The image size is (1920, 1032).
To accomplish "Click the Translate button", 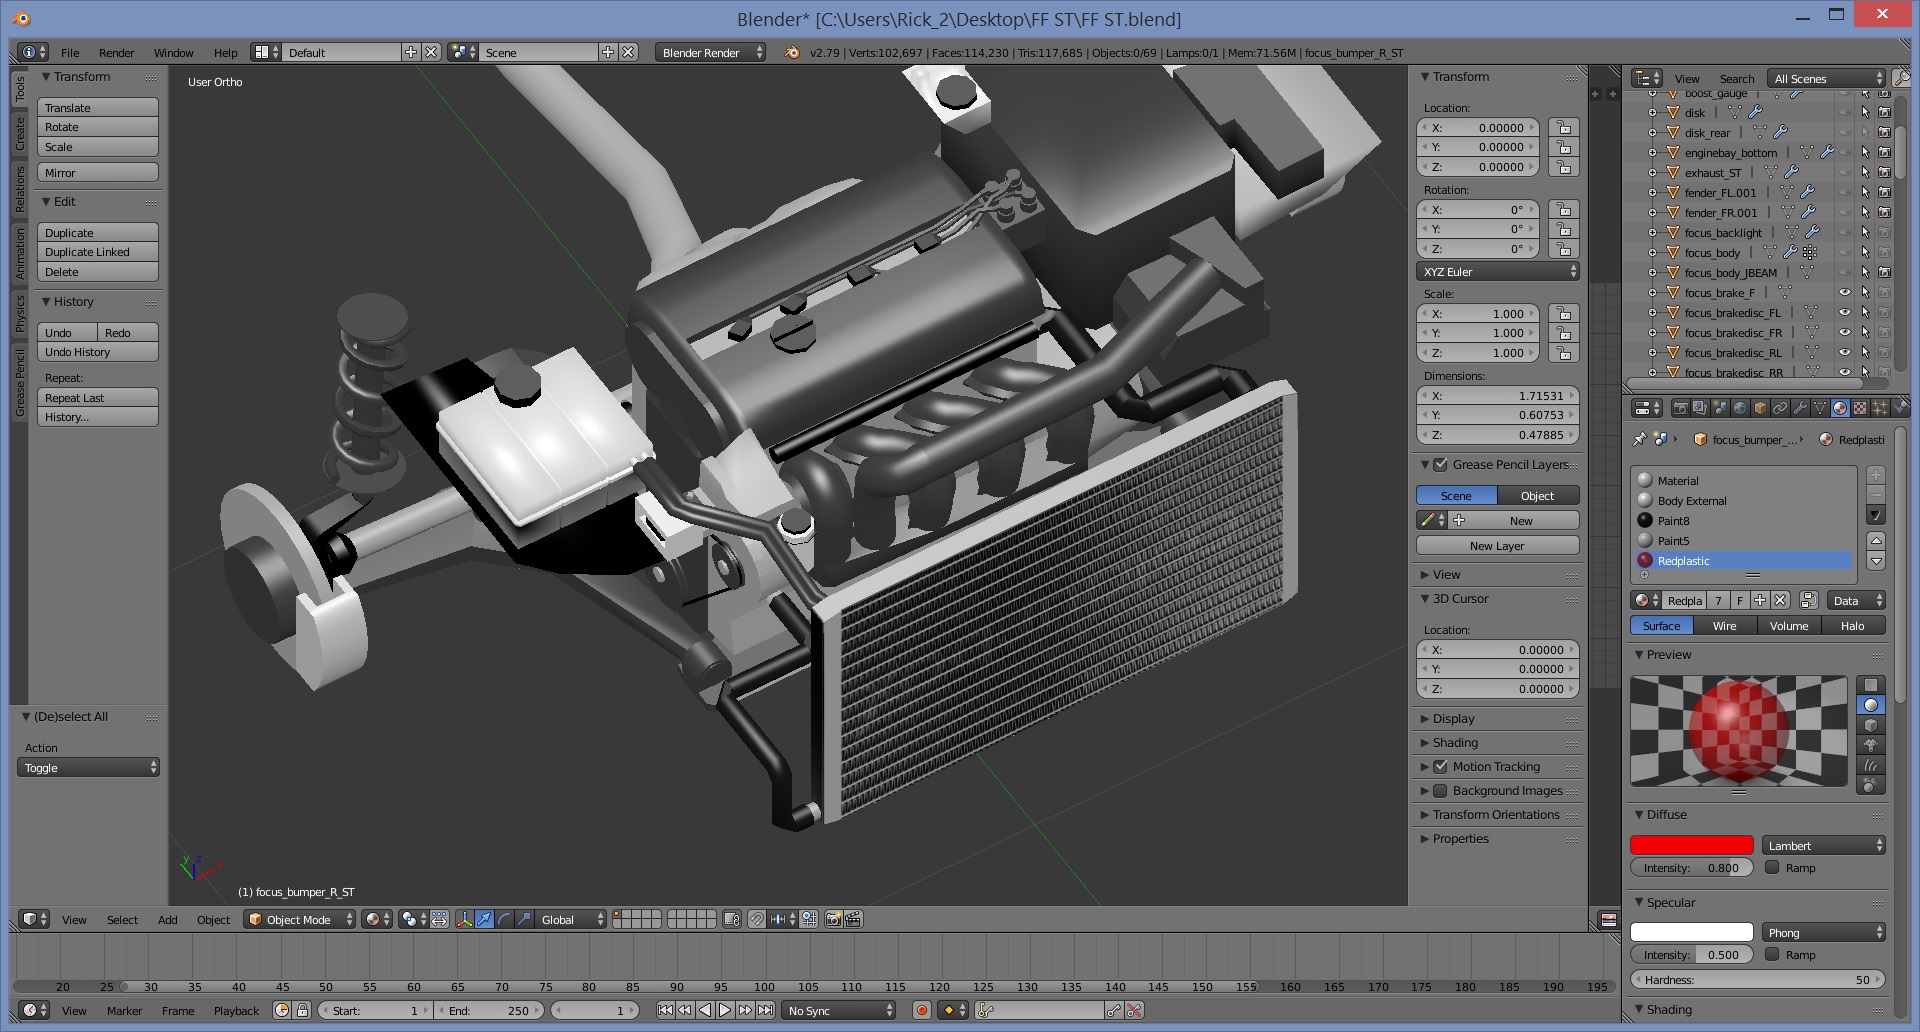I will pos(98,107).
